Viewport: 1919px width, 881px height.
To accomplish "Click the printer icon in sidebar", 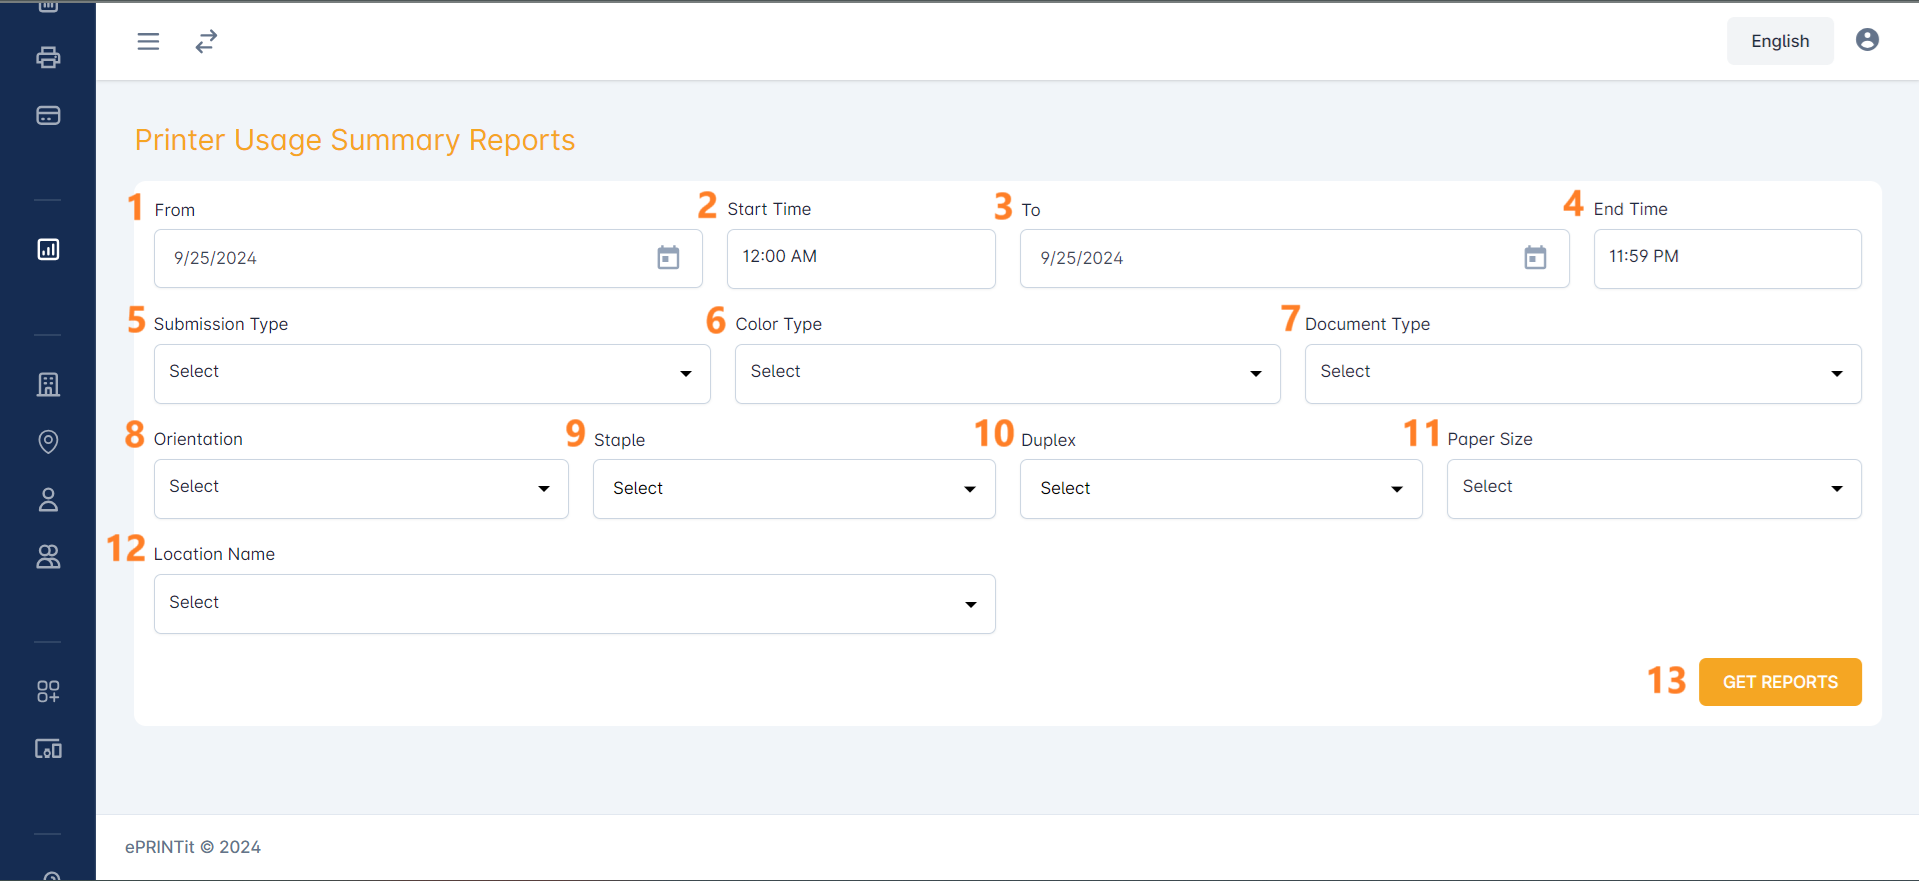I will pyautogui.click(x=48, y=57).
